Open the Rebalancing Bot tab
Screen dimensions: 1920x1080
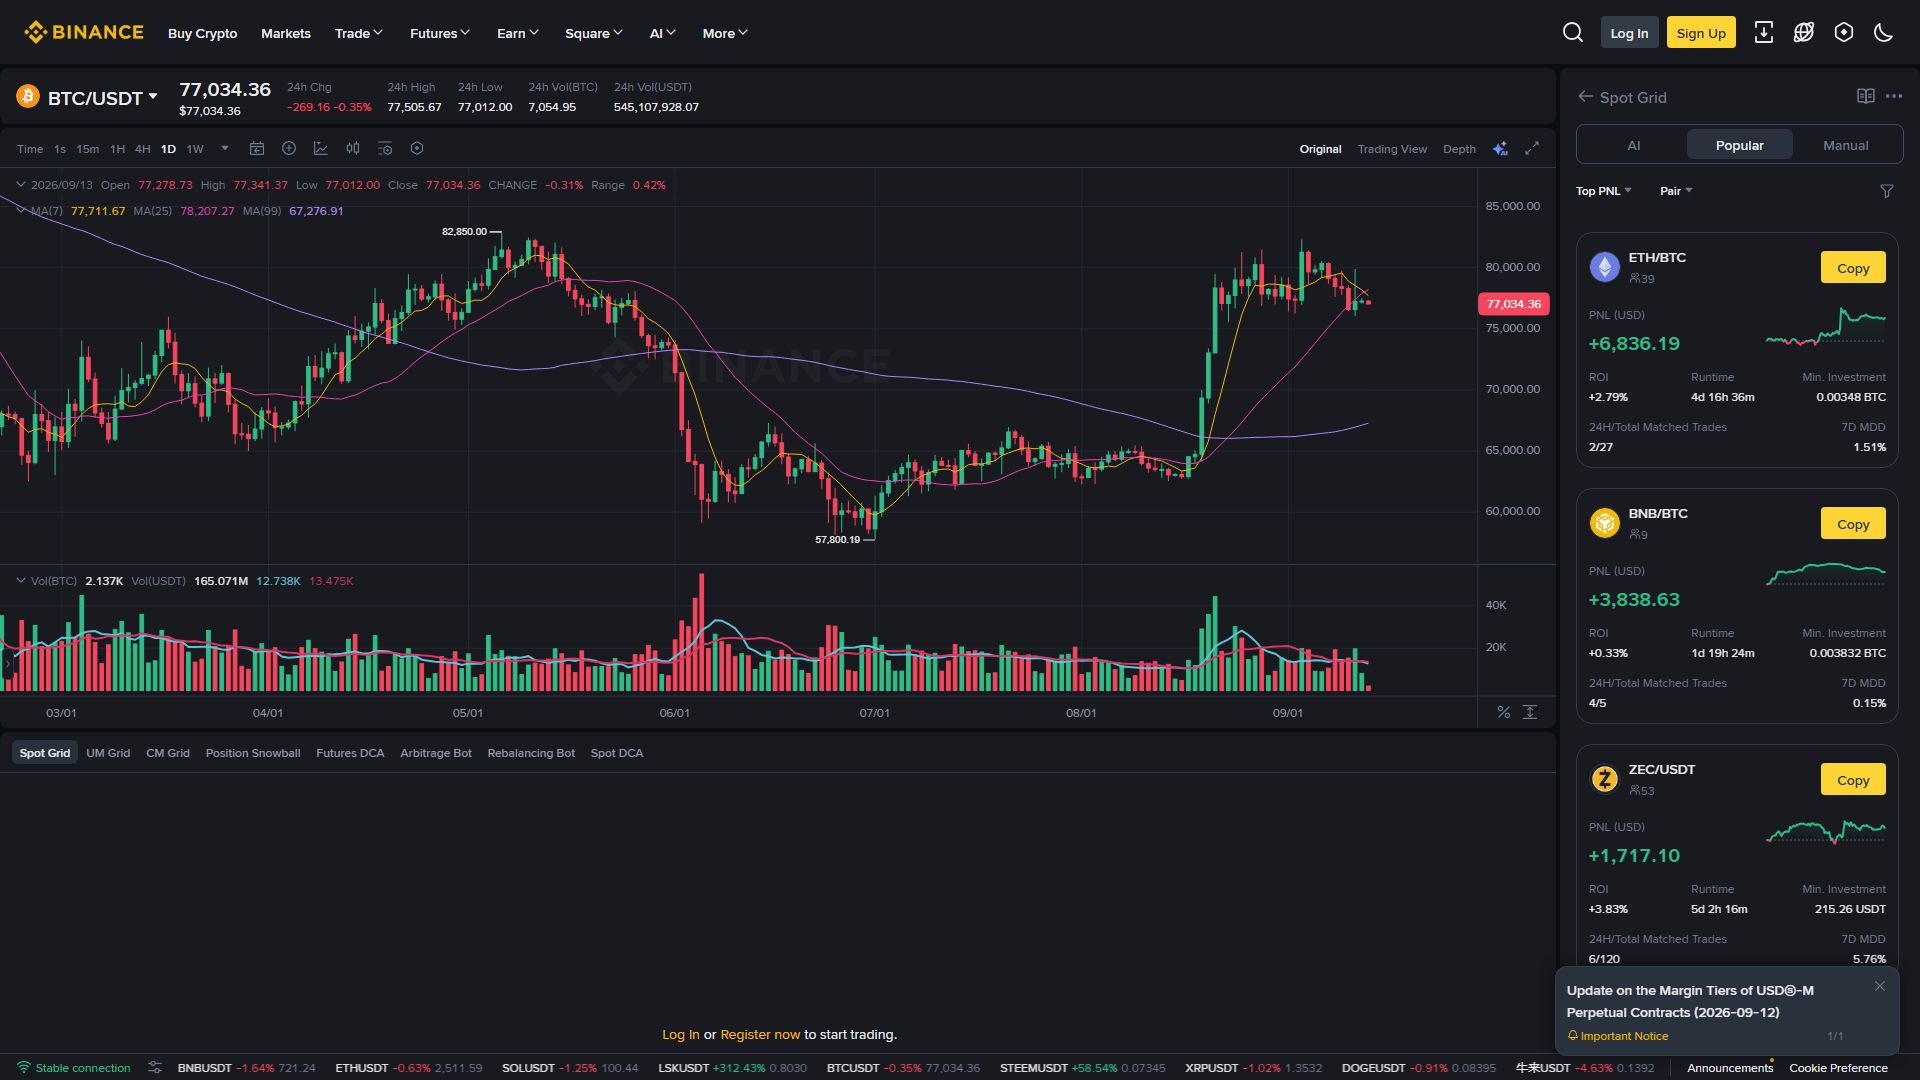click(x=531, y=753)
